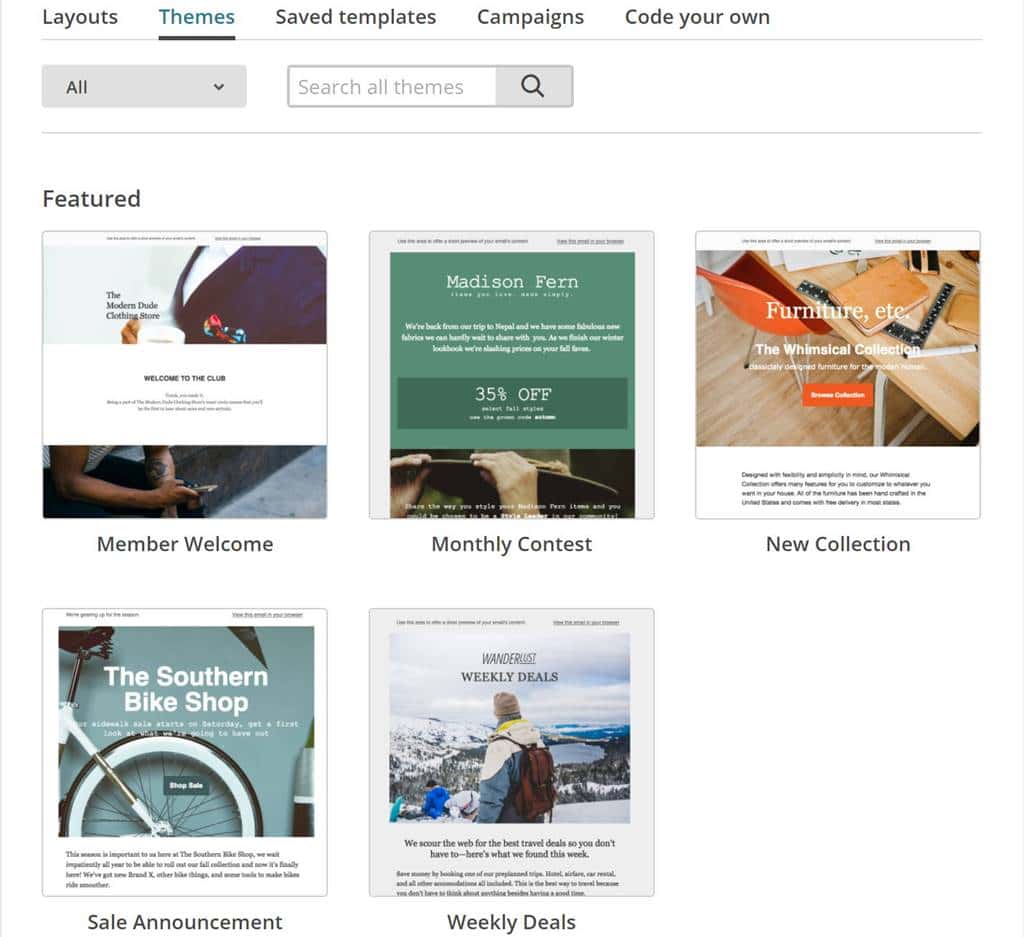Choose the Monthly Contest theme thumbnail
This screenshot has width=1024, height=937.
tap(511, 375)
